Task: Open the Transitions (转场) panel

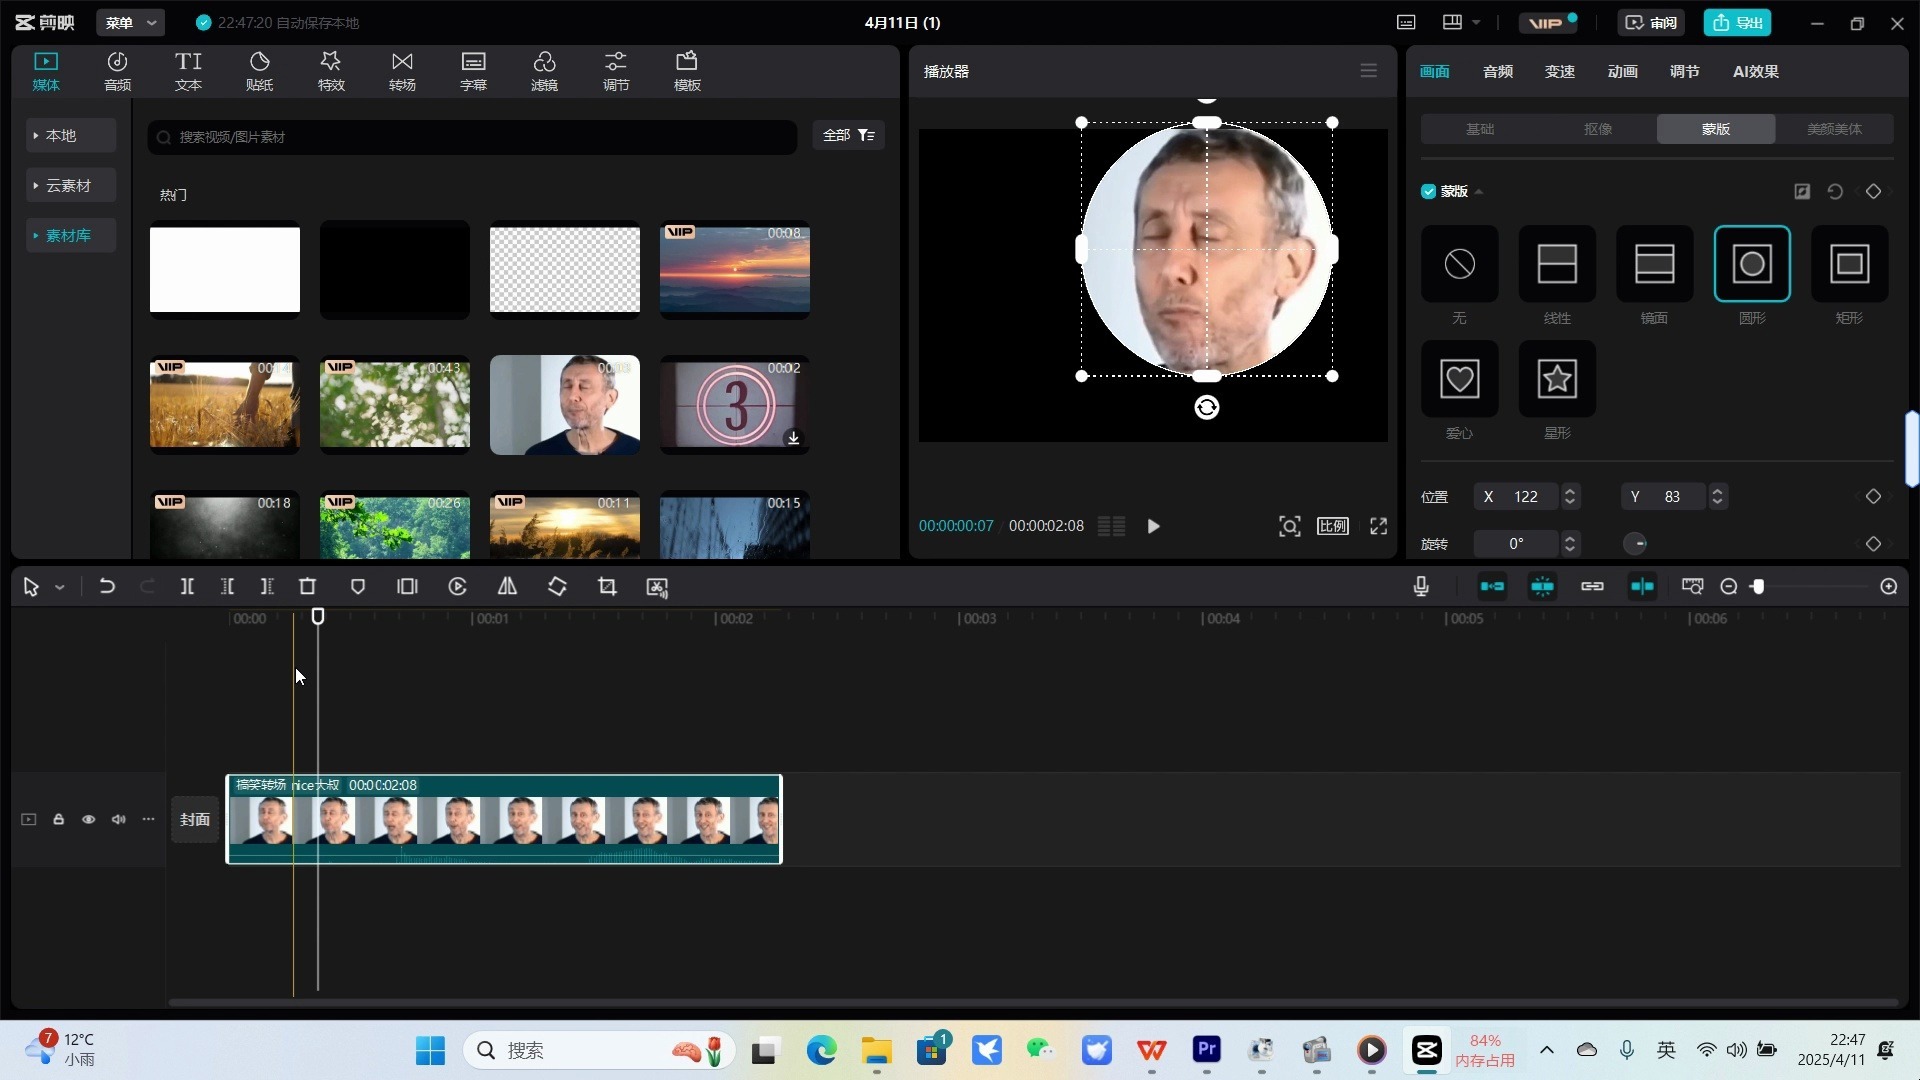Action: (x=402, y=71)
